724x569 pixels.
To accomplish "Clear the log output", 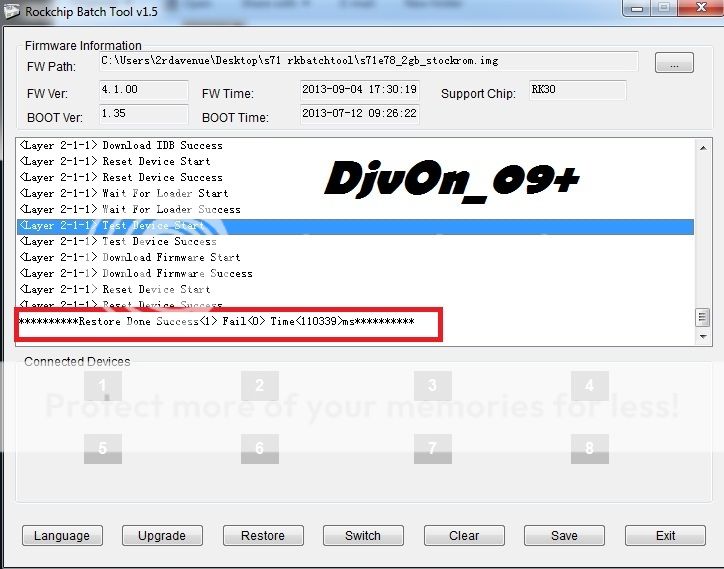I will click(464, 536).
